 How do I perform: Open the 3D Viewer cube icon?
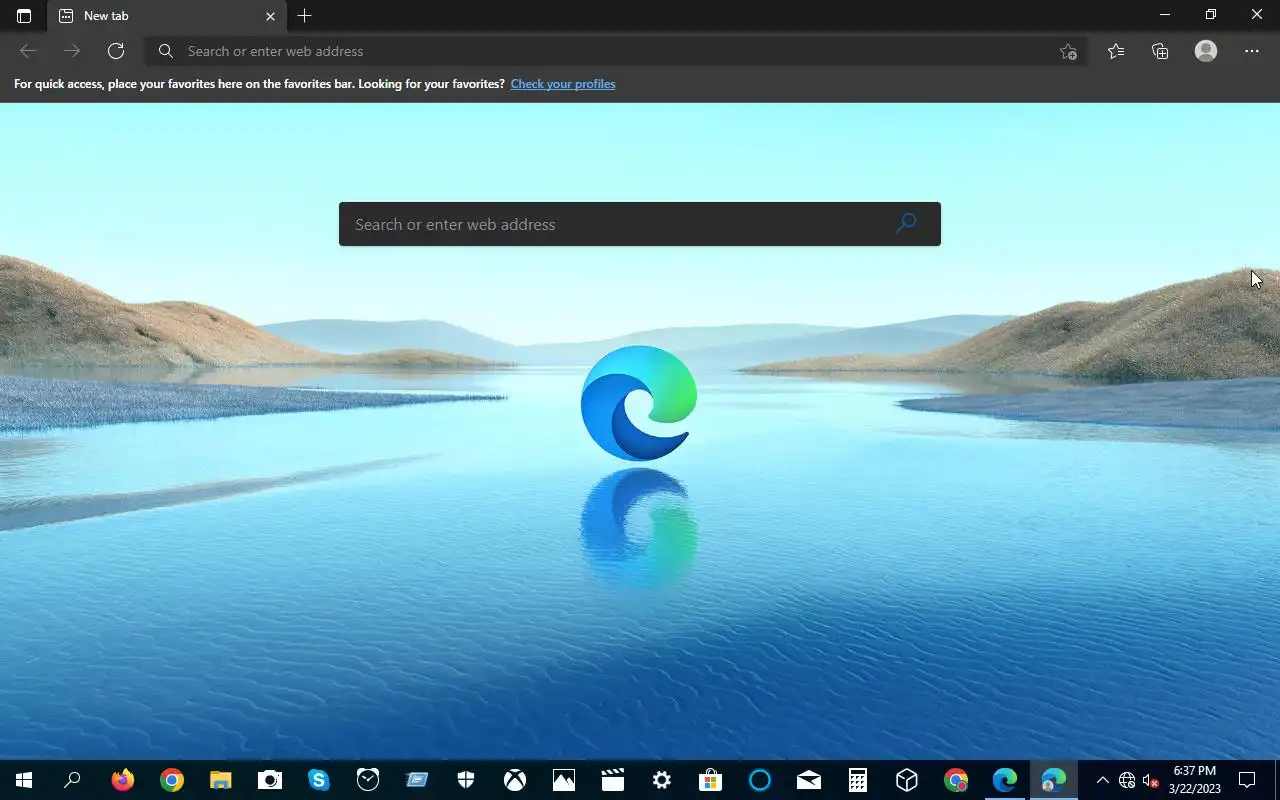[x=907, y=780]
